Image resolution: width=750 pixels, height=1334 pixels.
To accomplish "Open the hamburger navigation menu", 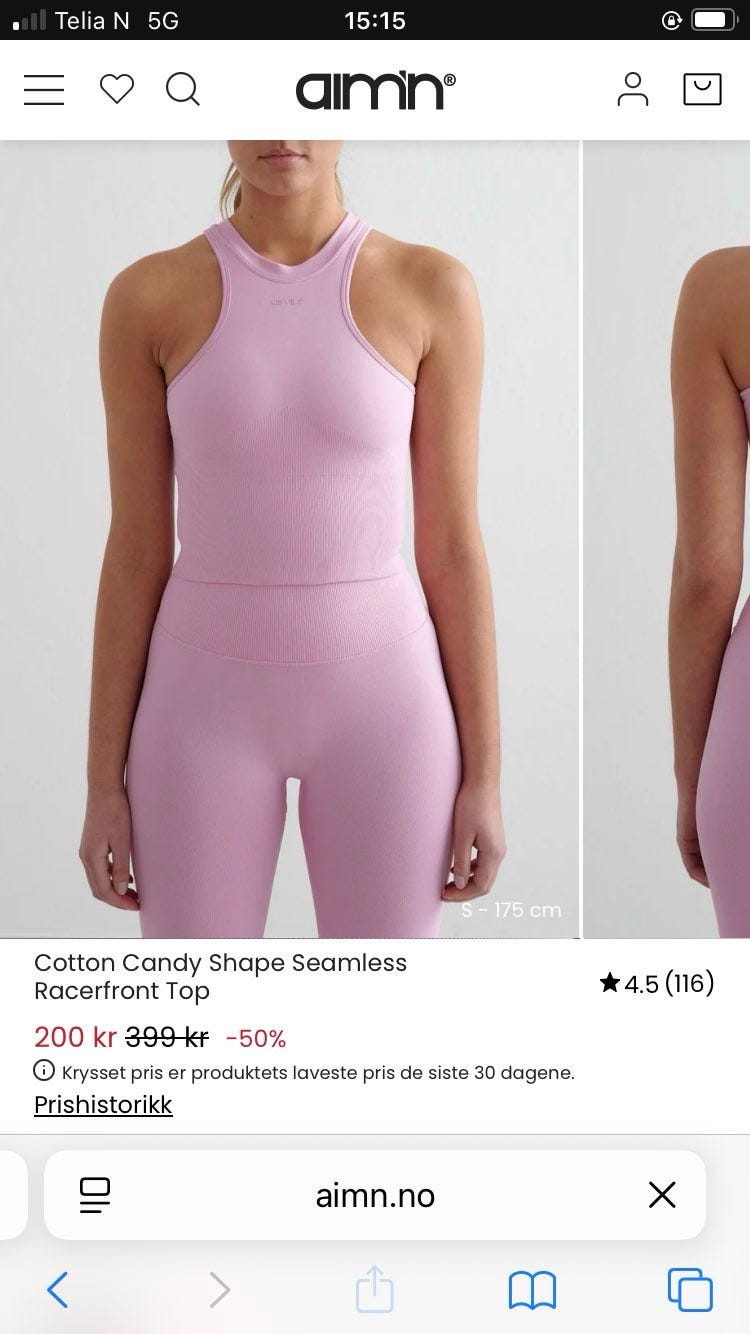I will coord(44,90).
